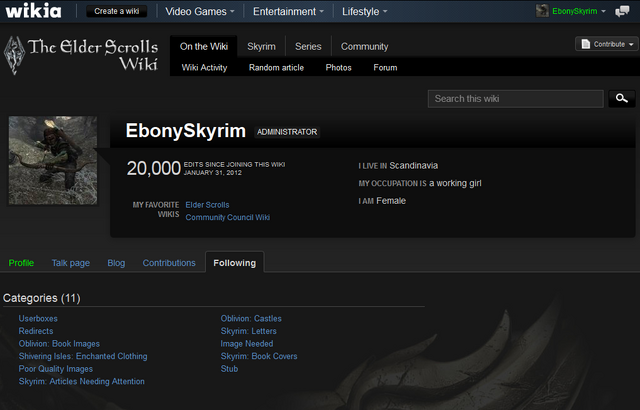Image resolution: width=640 pixels, height=410 pixels.
Task: Go to Random article
Action: tap(276, 68)
